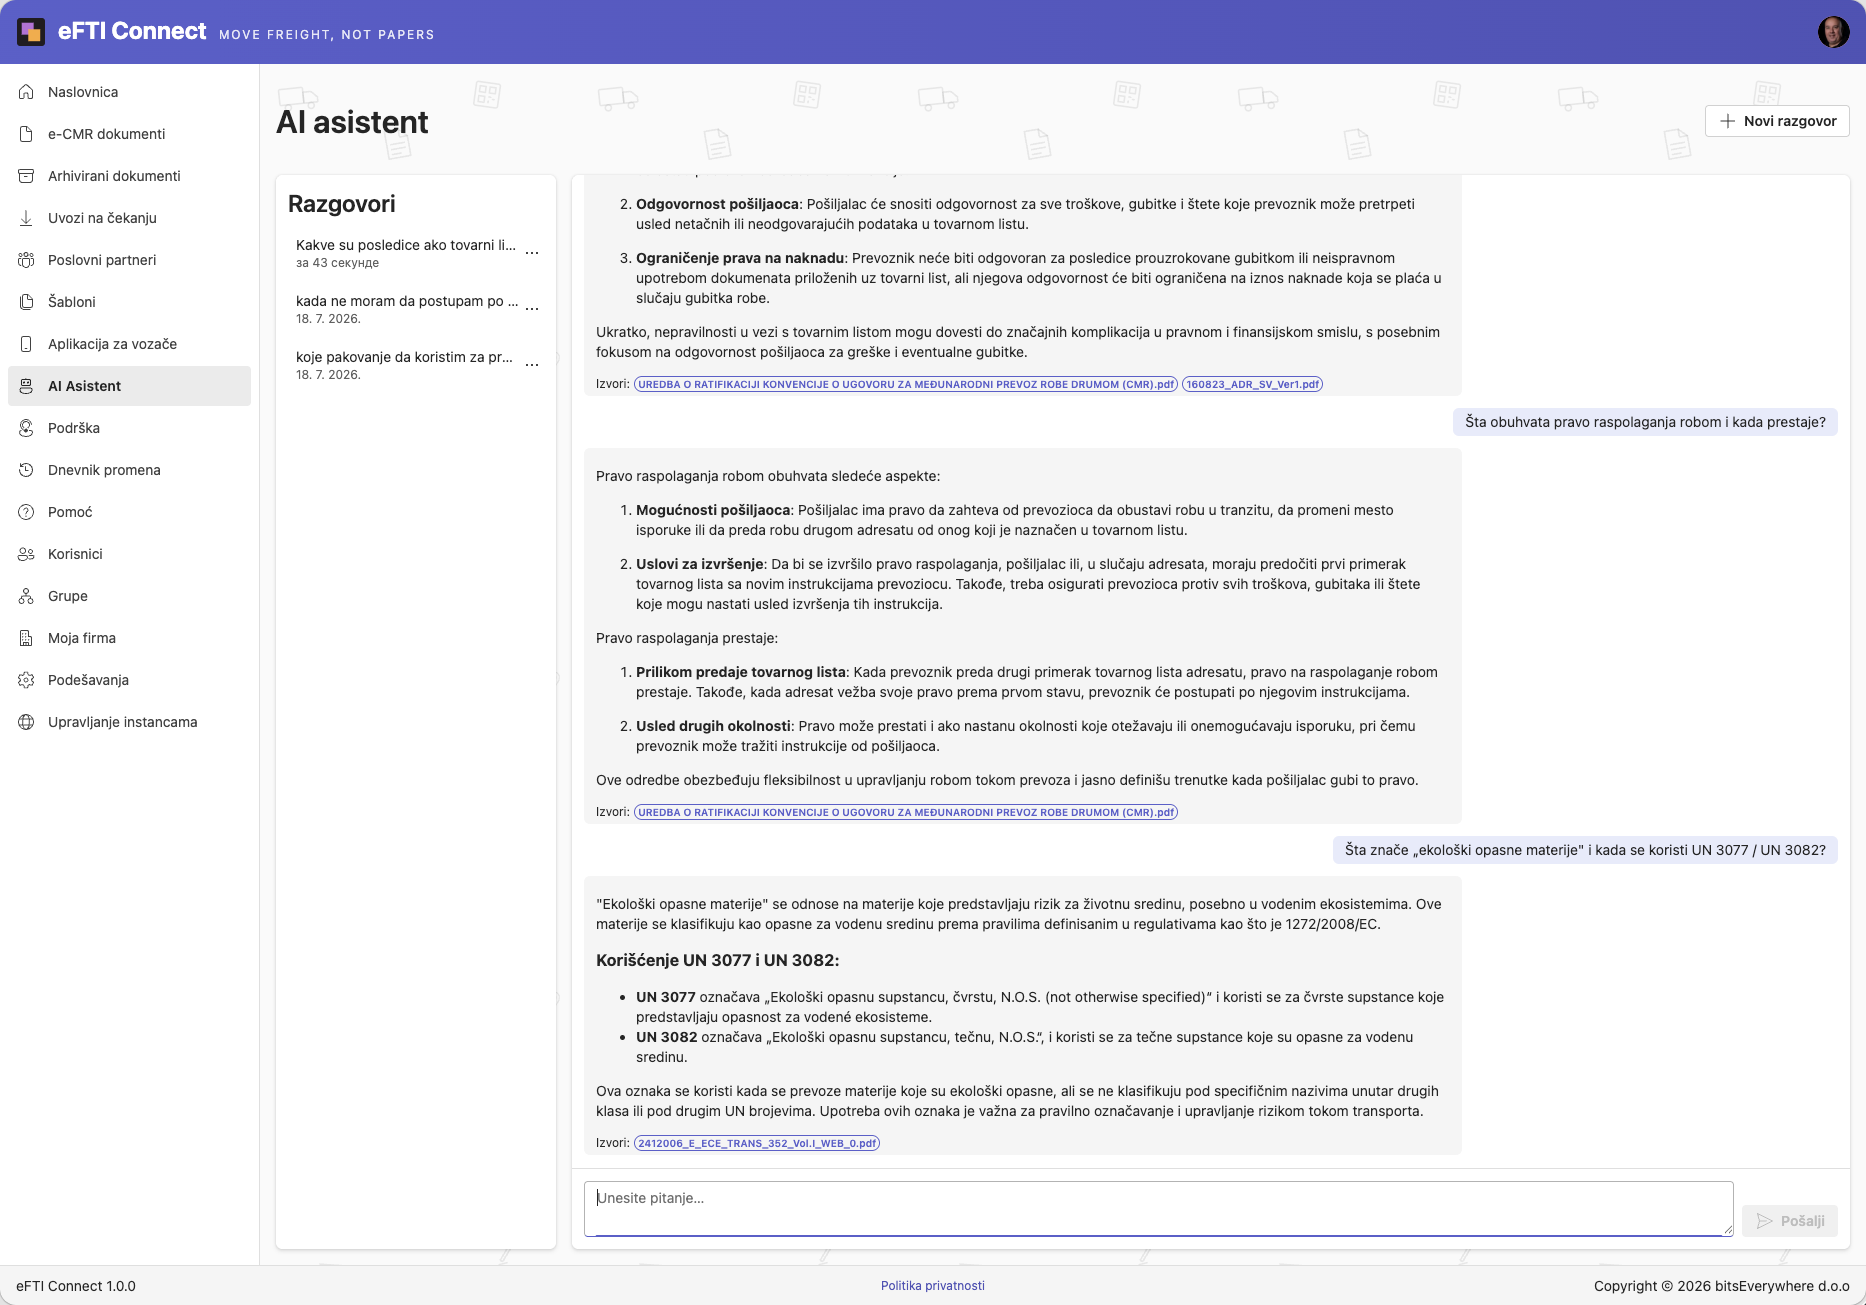Click the Uvozi na čekanju download icon
The image size is (1866, 1305).
tap(26, 218)
